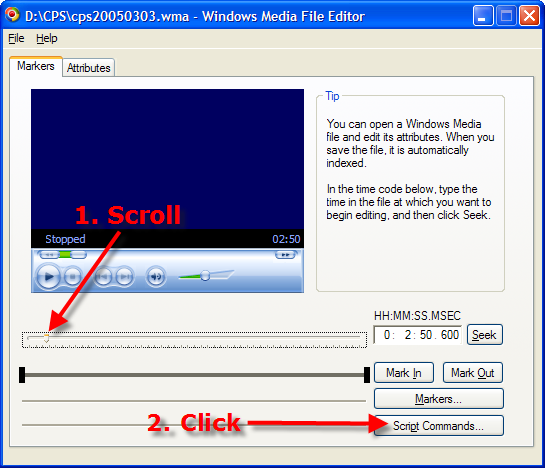
Task: Click the timeline trackbar thumb
Action: pyautogui.click(x=46, y=338)
